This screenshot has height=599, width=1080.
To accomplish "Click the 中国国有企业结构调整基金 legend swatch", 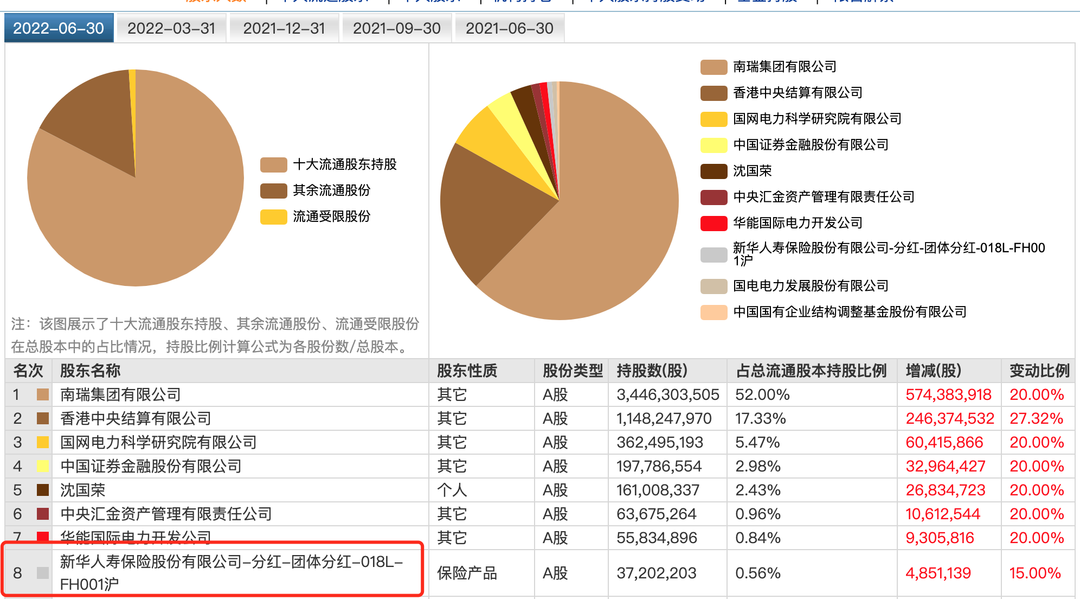I will tap(714, 313).
